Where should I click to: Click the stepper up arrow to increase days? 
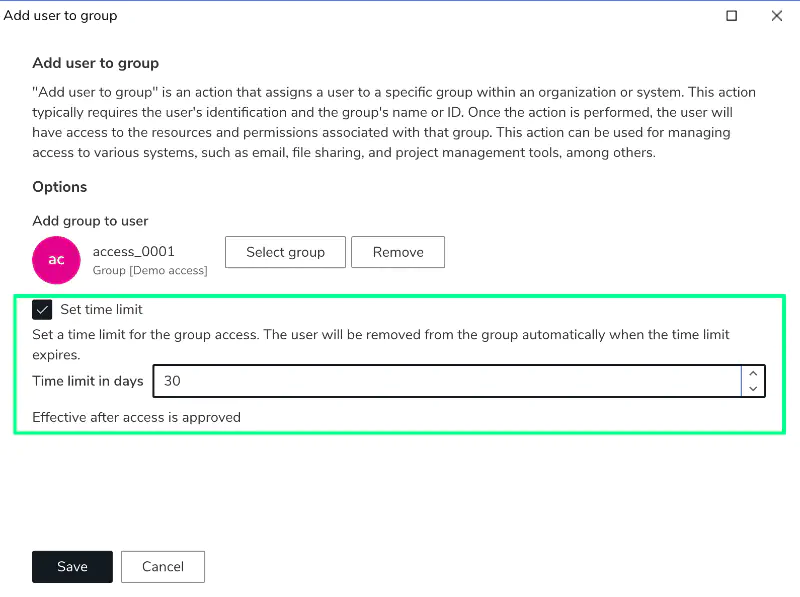[753, 374]
